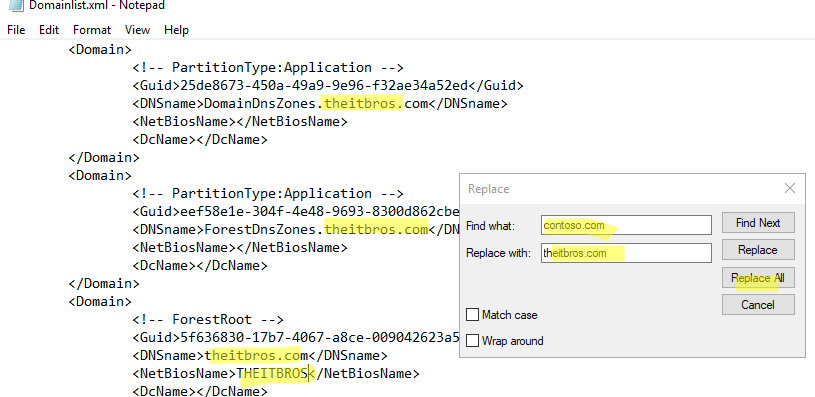Open the Help menu
The image size is (815, 397).
176,30
